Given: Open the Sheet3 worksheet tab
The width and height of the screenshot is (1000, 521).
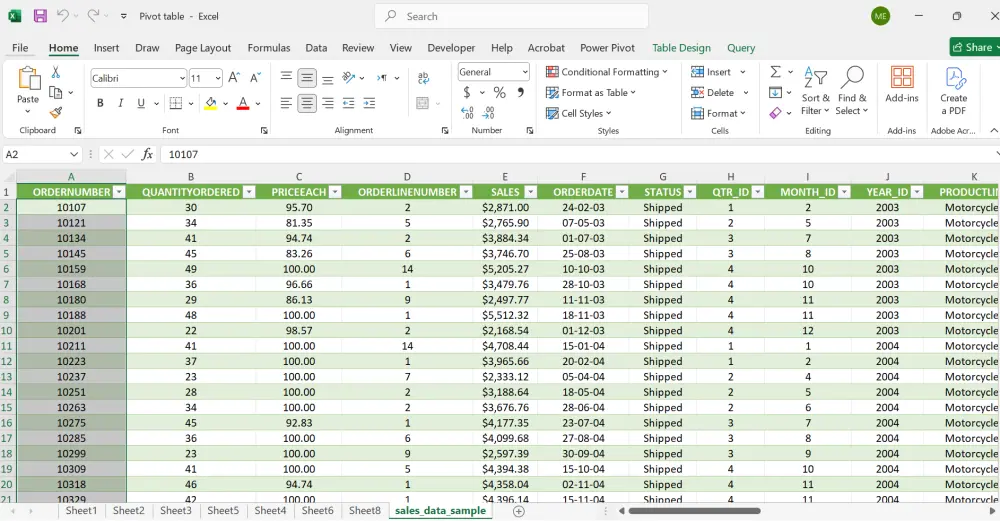Looking at the screenshot, I should (175, 511).
